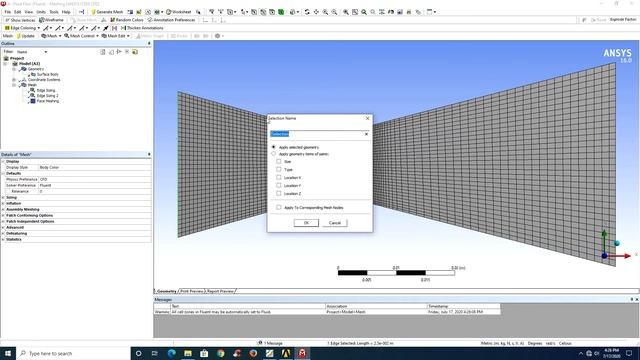Viewport: 640px width, 360px height.
Task: Check the Location Z checkbox
Action: coord(279,193)
